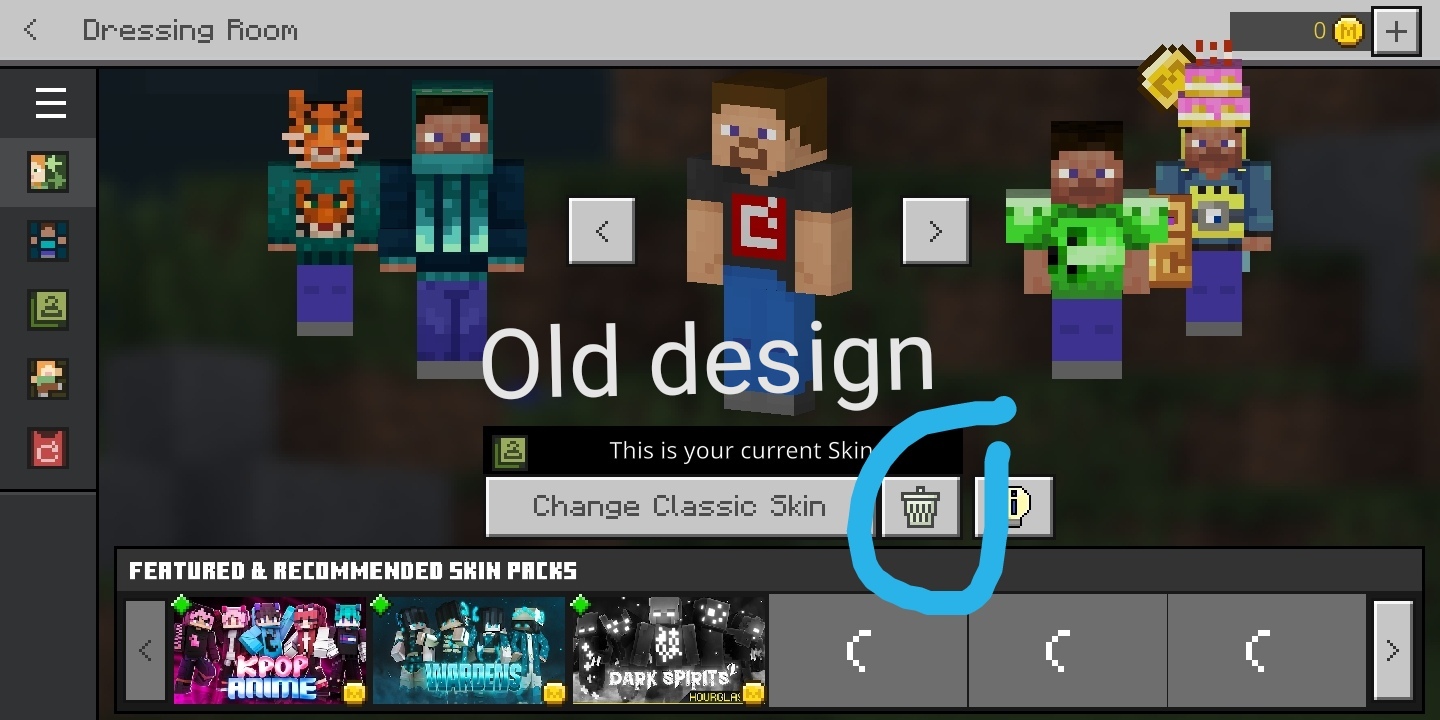Open skin info with the i button
The image size is (1440, 720).
1014,506
